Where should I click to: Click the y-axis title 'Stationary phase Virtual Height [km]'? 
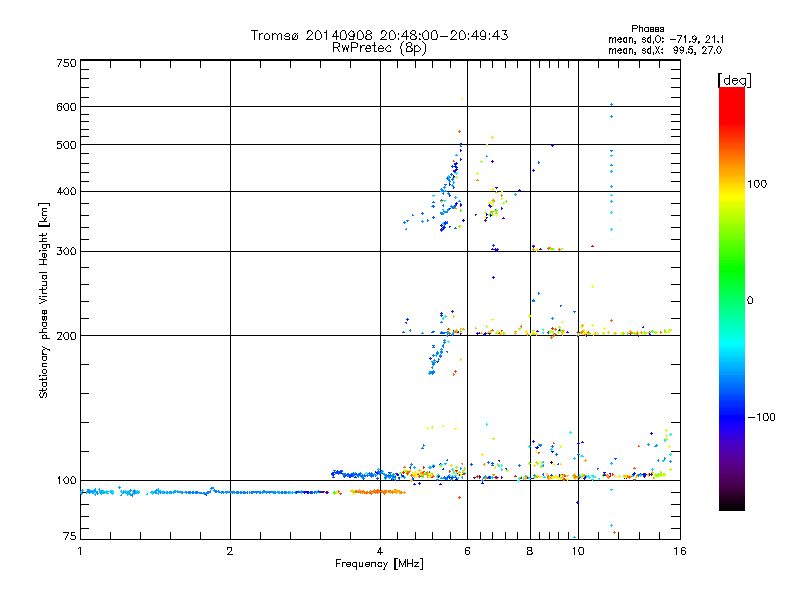pyautogui.click(x=43, y=301)
